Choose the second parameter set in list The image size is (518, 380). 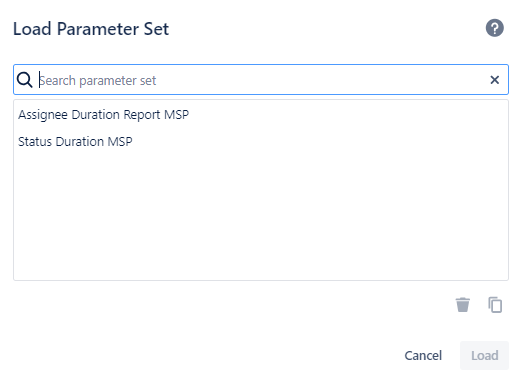261,142
